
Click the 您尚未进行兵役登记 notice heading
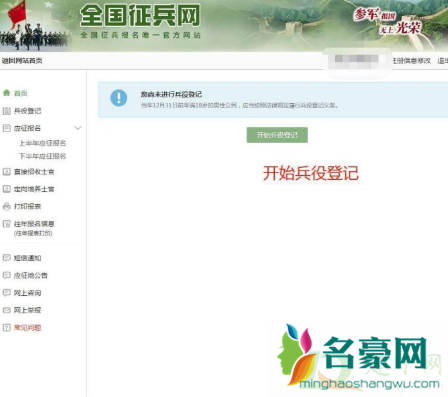[171, 94]
